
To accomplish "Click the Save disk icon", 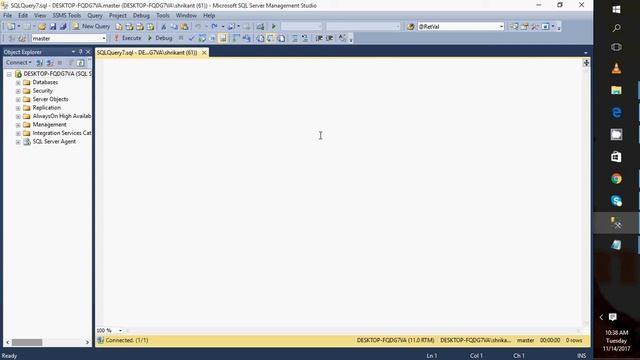I will tap(53, 27).
